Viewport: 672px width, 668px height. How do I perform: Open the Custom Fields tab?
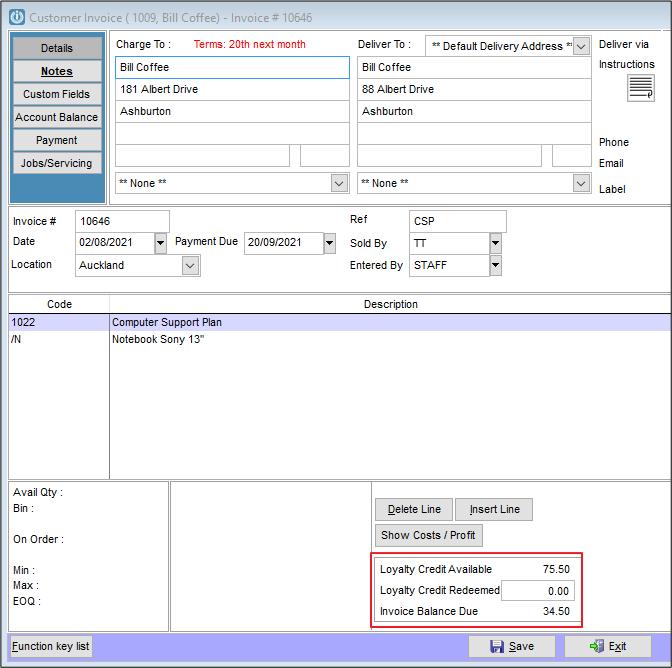click(57, 94)
